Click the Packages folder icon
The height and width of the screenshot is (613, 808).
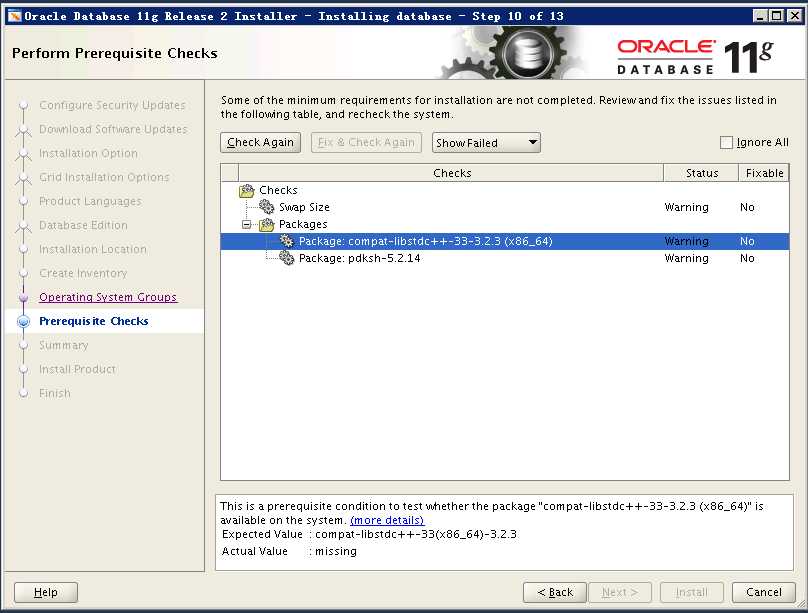click(x=266, y=224)
